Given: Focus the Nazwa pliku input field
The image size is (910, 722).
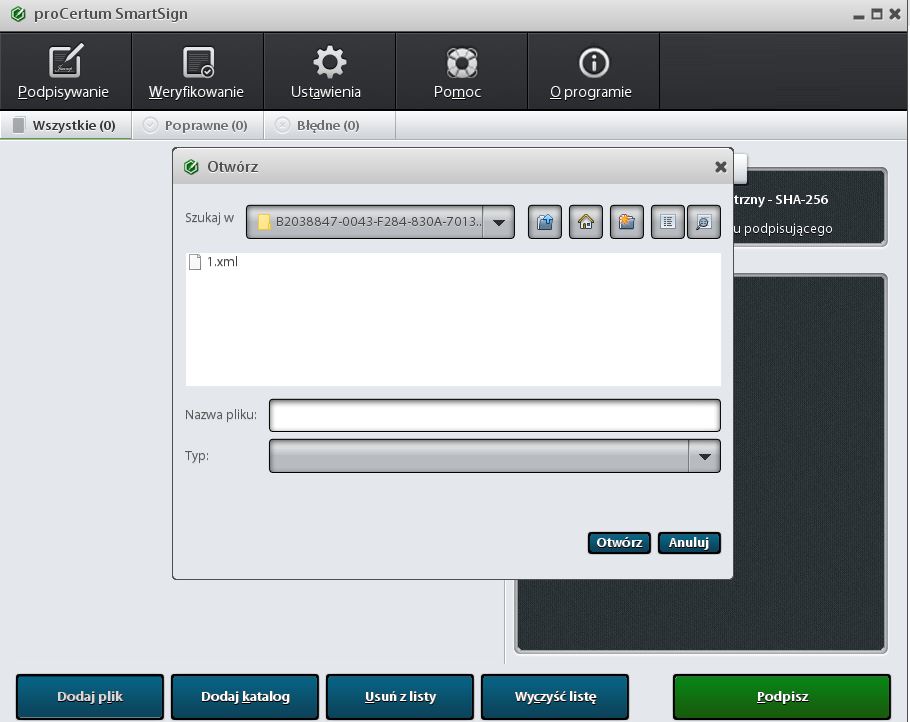Looking at the screenshot, I should point(494,415).
